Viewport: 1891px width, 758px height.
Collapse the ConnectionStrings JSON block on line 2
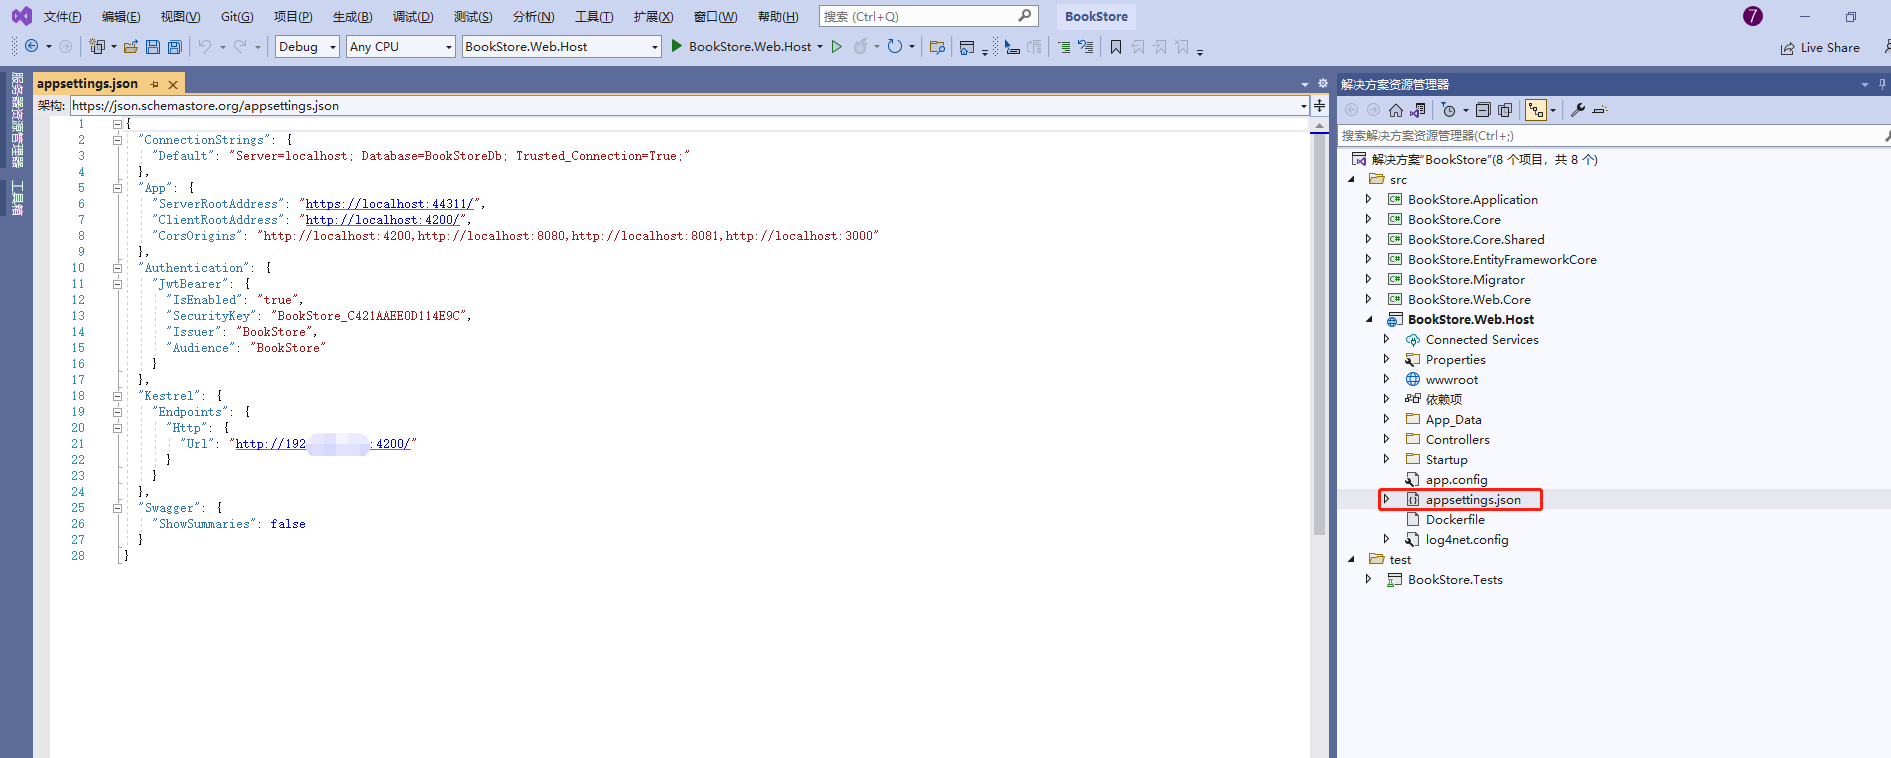(117, 140)
